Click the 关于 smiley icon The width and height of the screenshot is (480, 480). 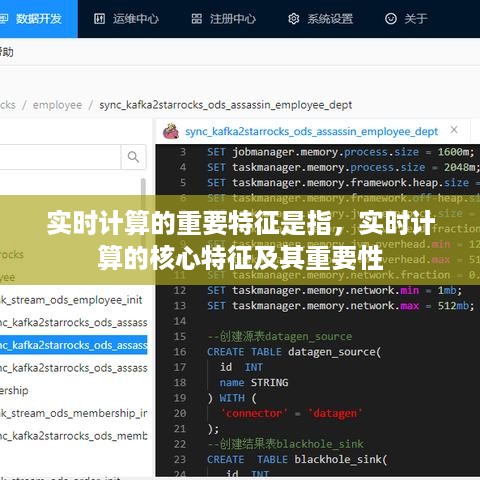[391, 19]
